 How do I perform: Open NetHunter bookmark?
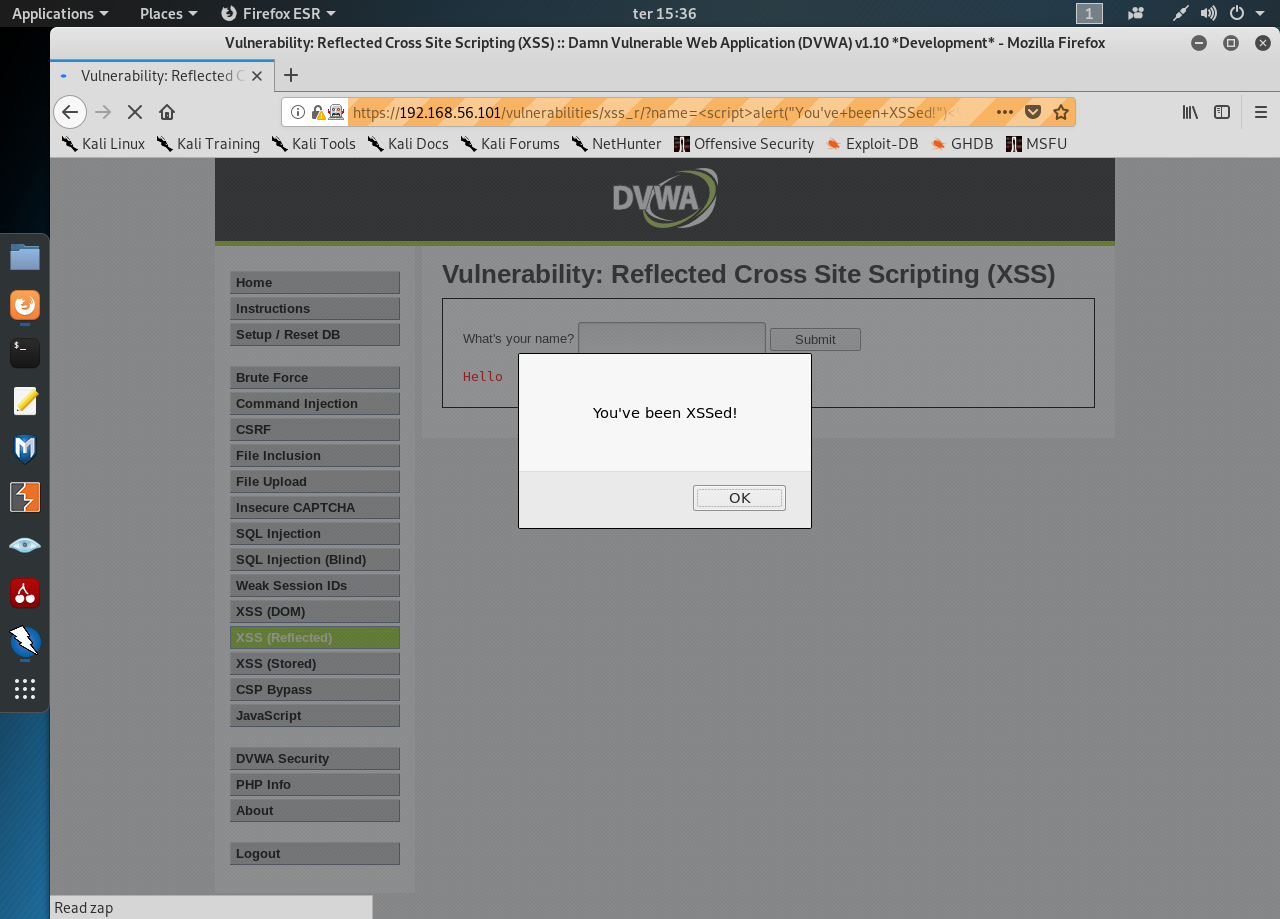tap(616, 143)
